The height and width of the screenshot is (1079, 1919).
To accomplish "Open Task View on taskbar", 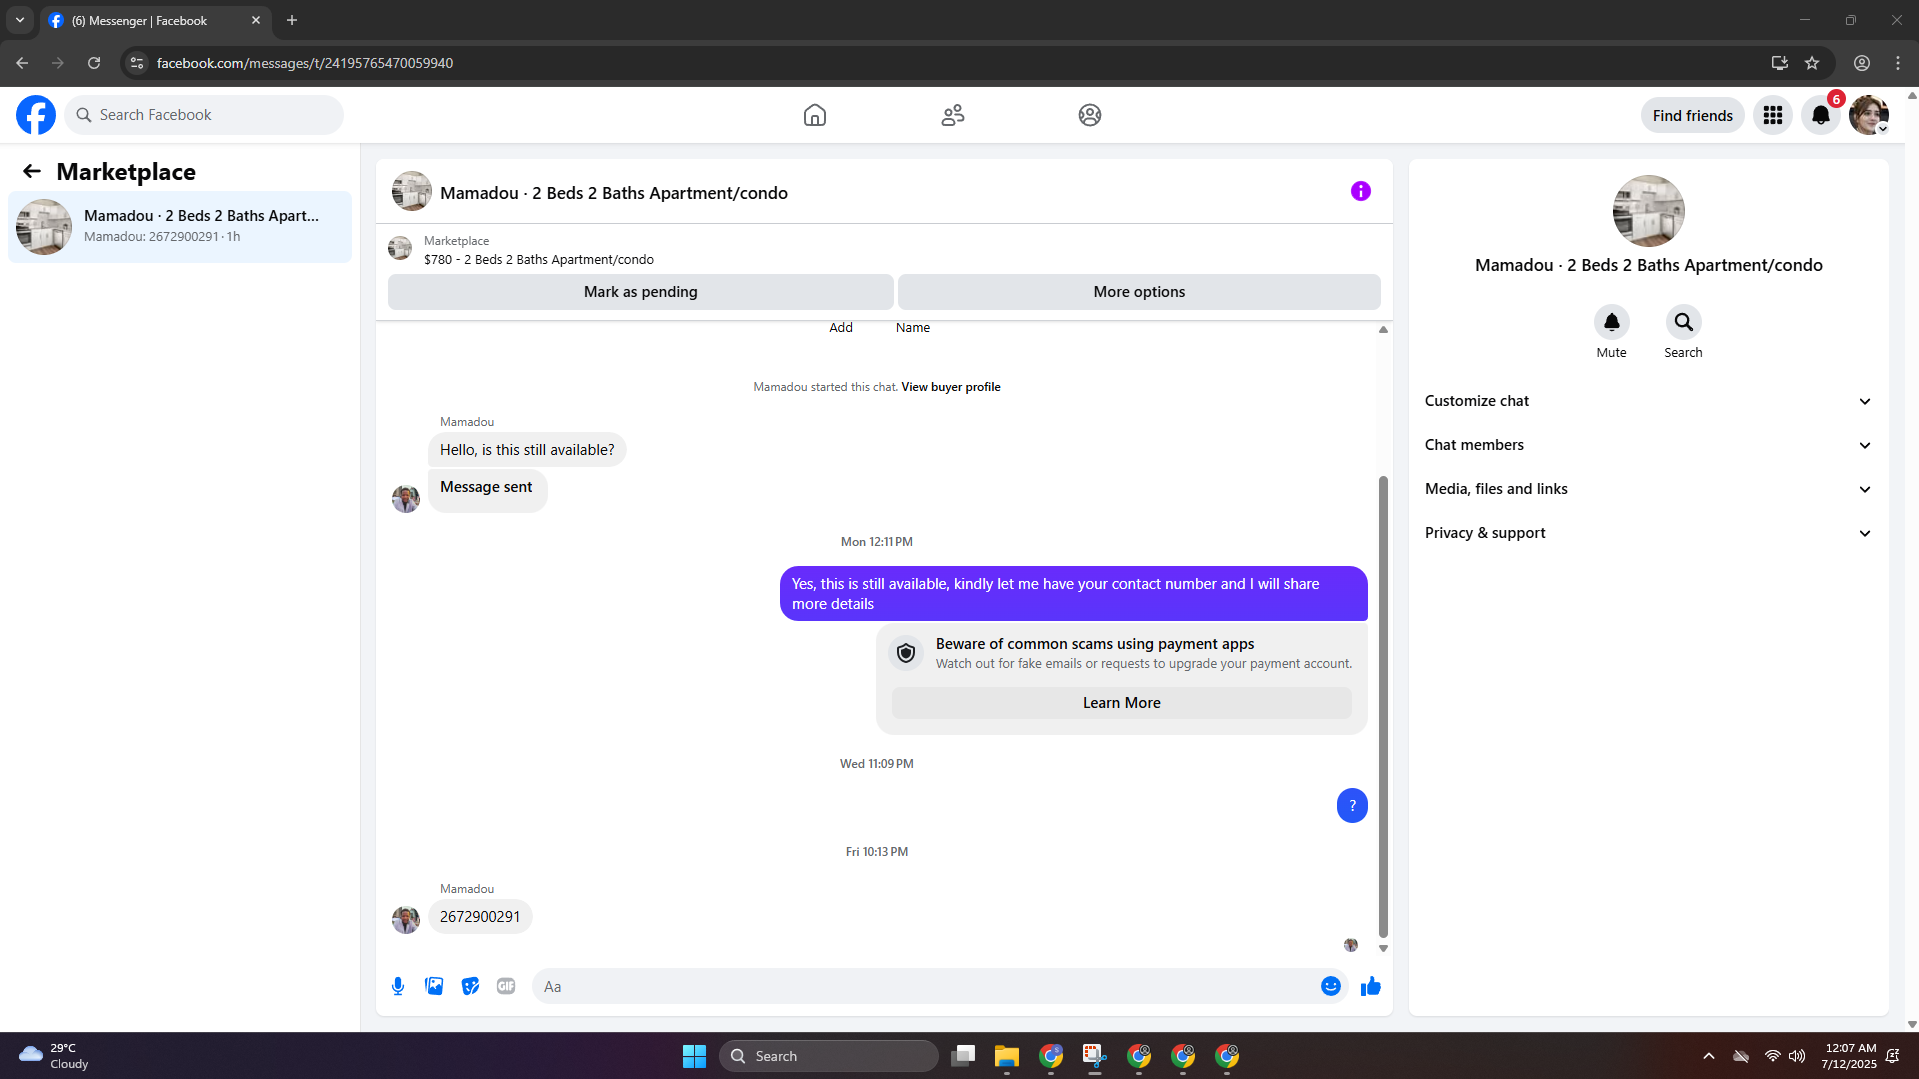I will tap(963, 1056).
